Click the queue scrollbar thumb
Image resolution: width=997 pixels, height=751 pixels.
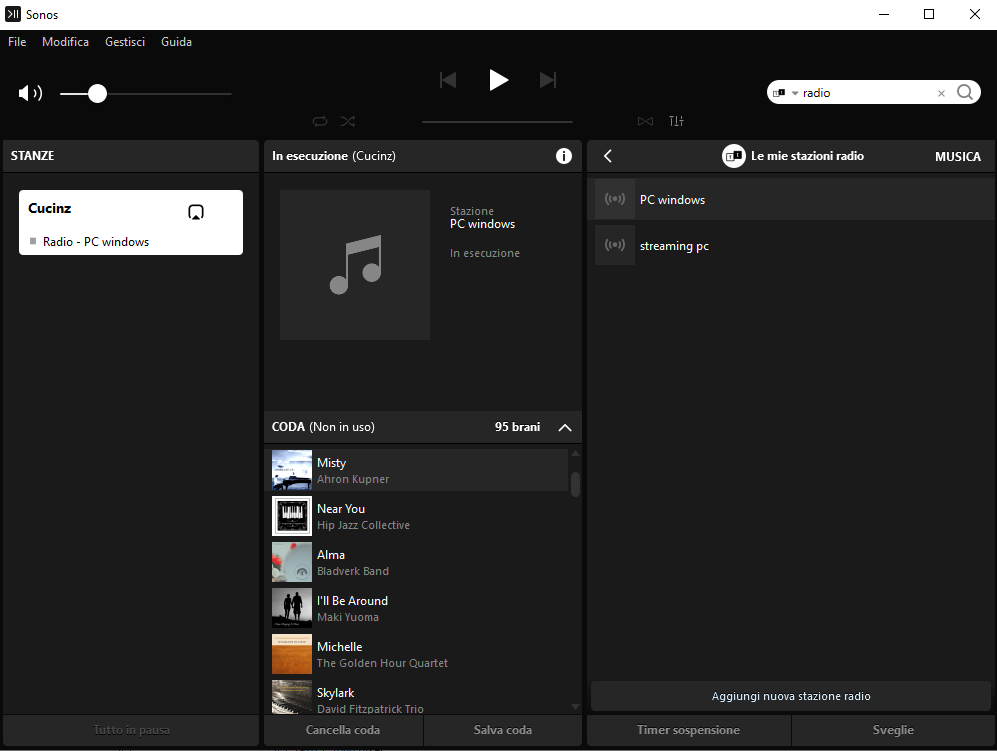click(575, 484)
